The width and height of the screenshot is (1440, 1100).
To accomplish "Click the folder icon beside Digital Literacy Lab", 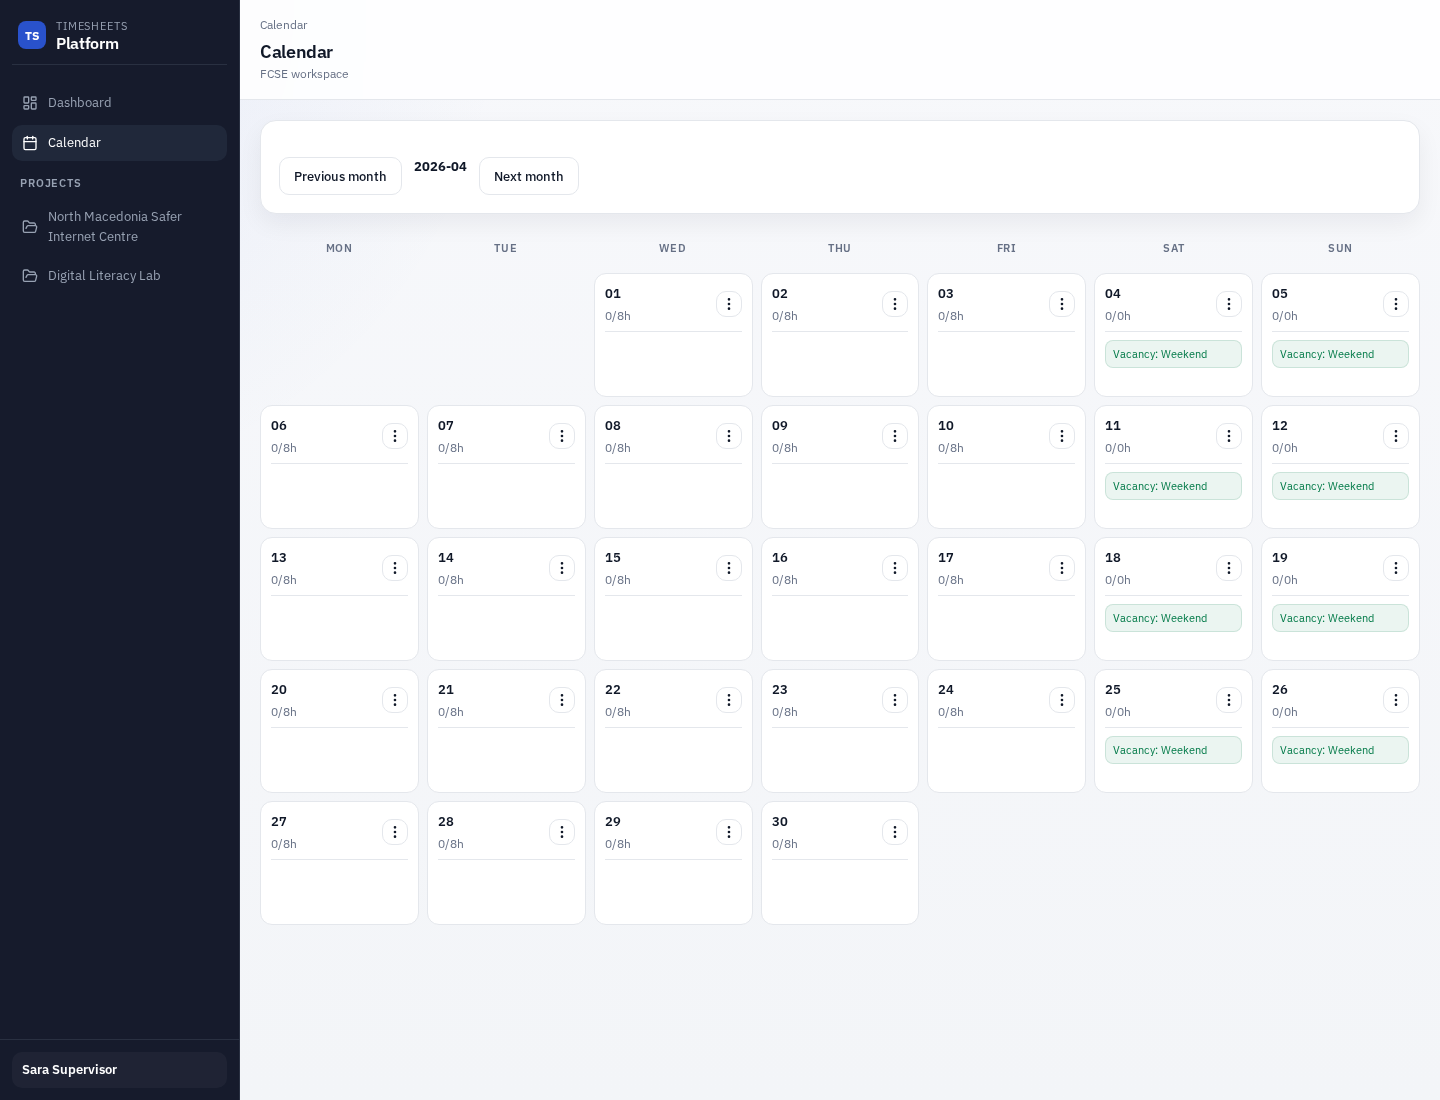I will [31, 276].
